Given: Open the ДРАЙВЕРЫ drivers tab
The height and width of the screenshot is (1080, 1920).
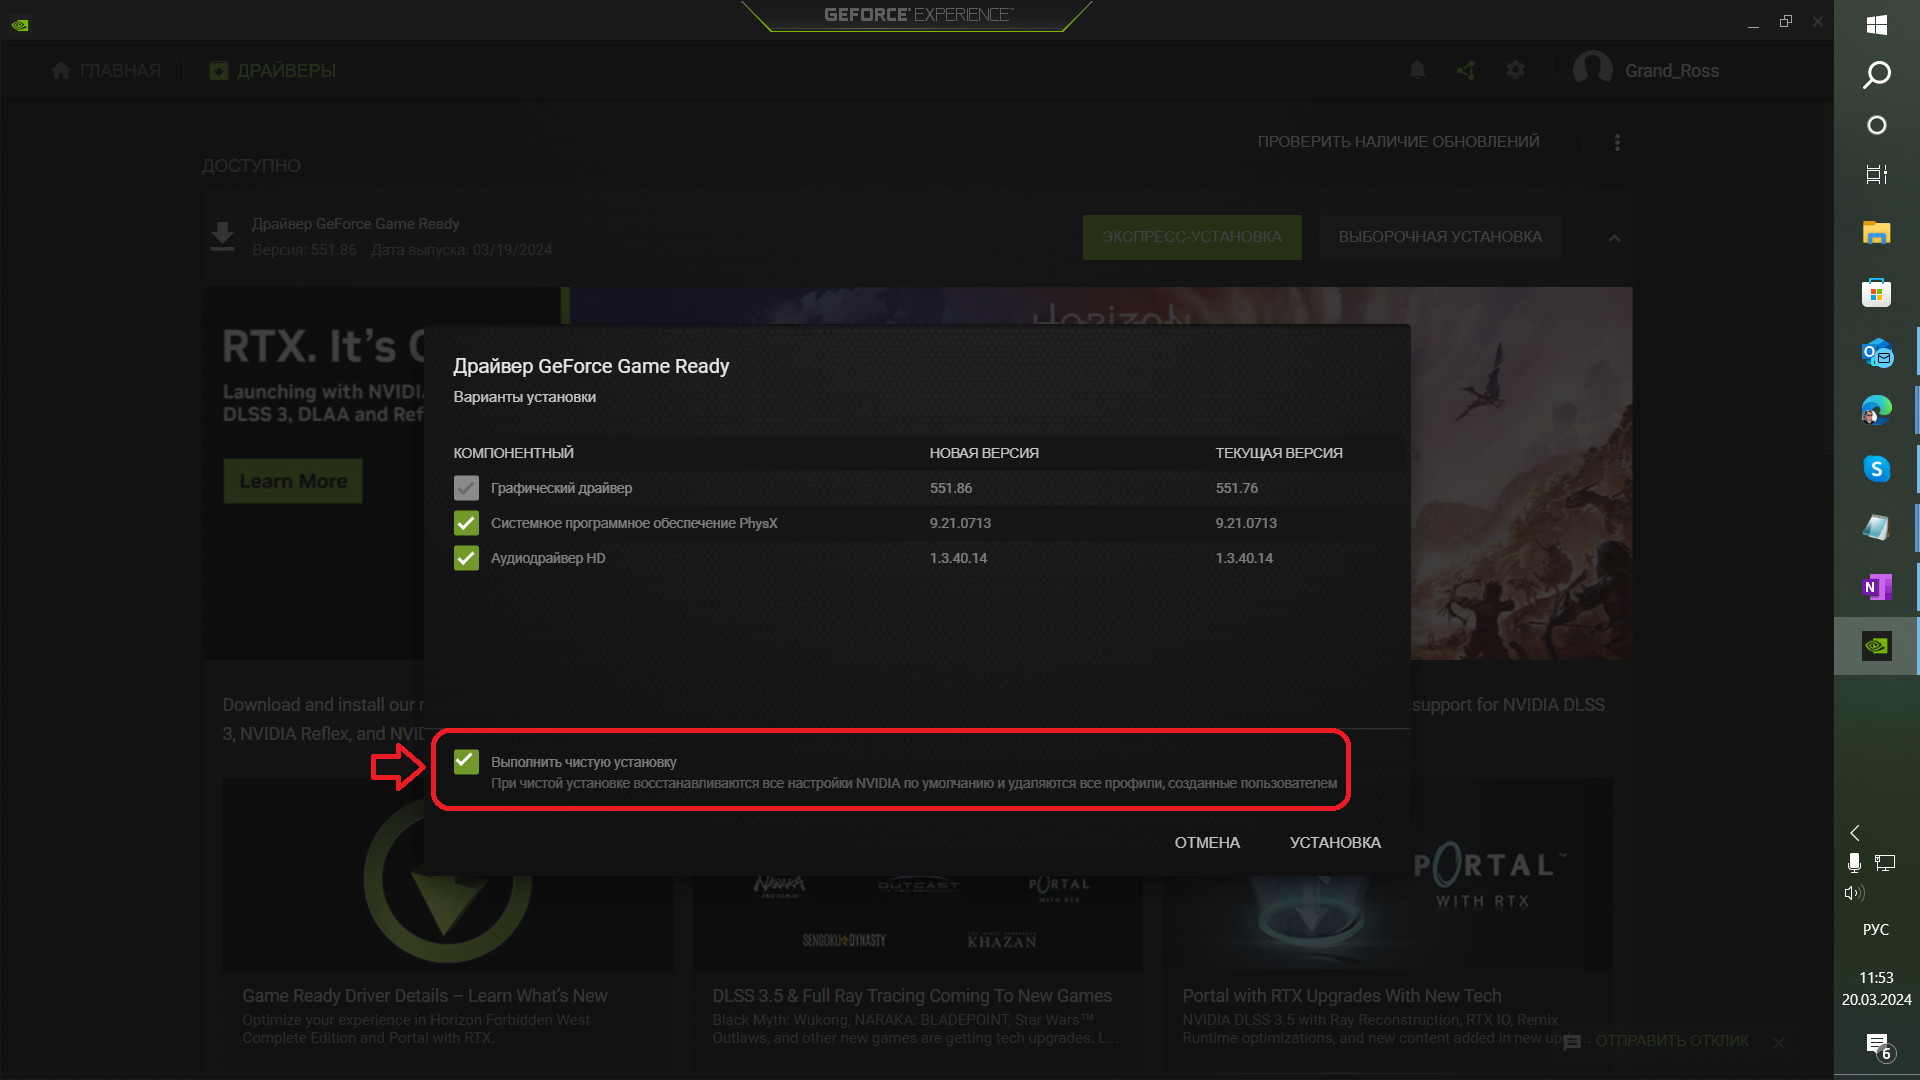Looking at the screenshot, I should (x=272, y=71).
